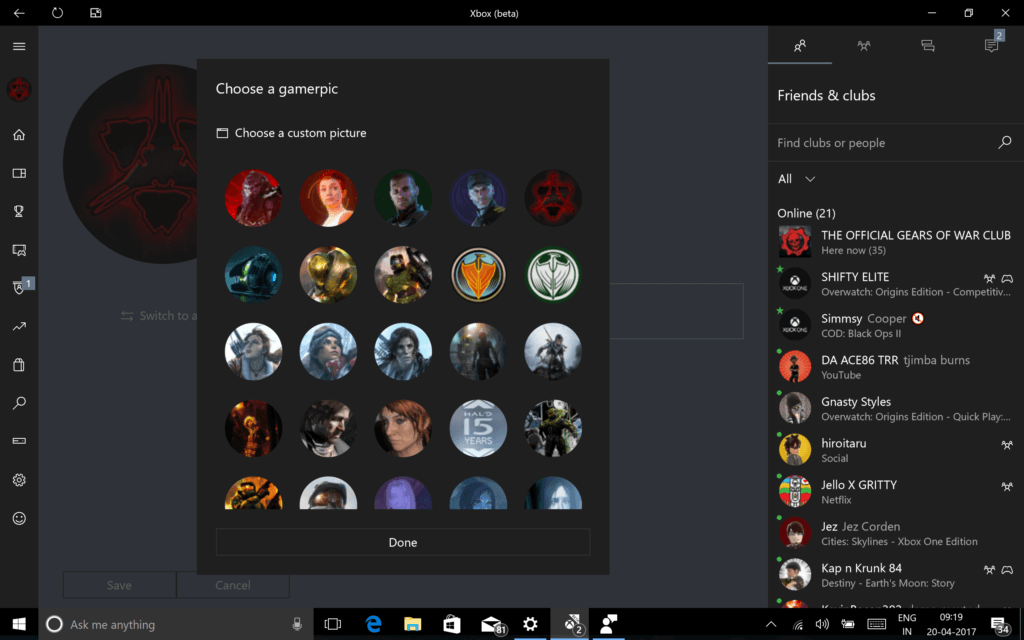Screen dimensions: 1024x640
Task: Select the teal robot eye gamerpic
Action: coord(253,275)
